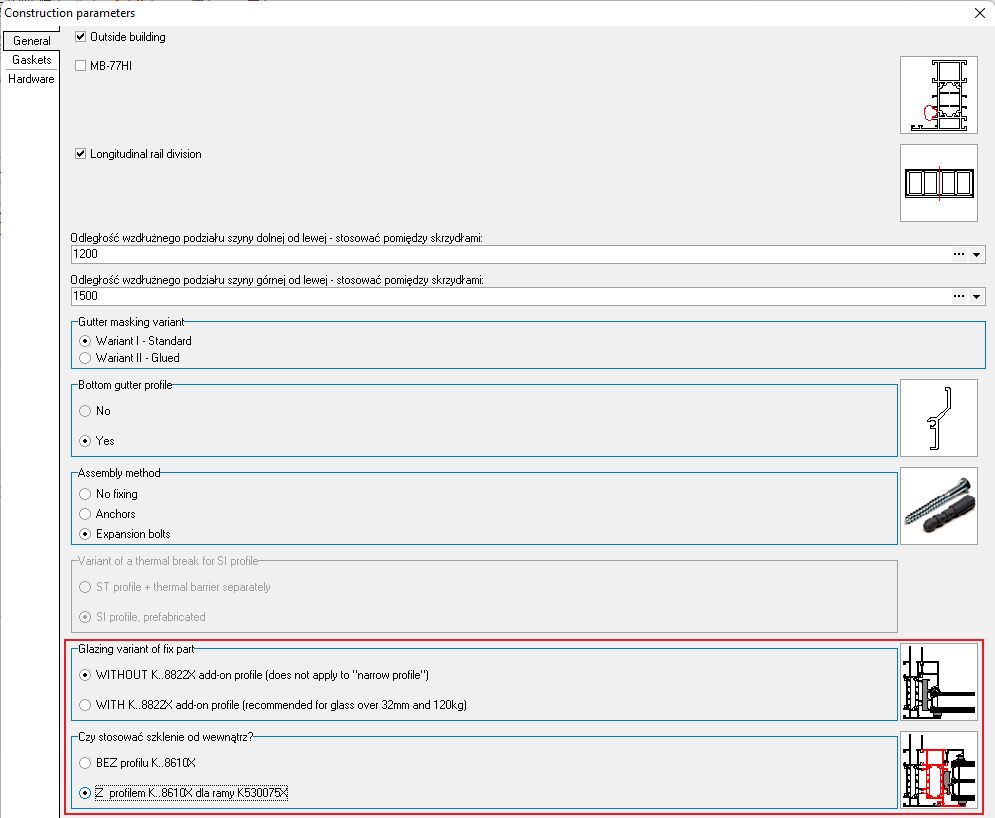995x818 pixels.
Task: Choose No for bottom gutter profile
Action: 85,411
